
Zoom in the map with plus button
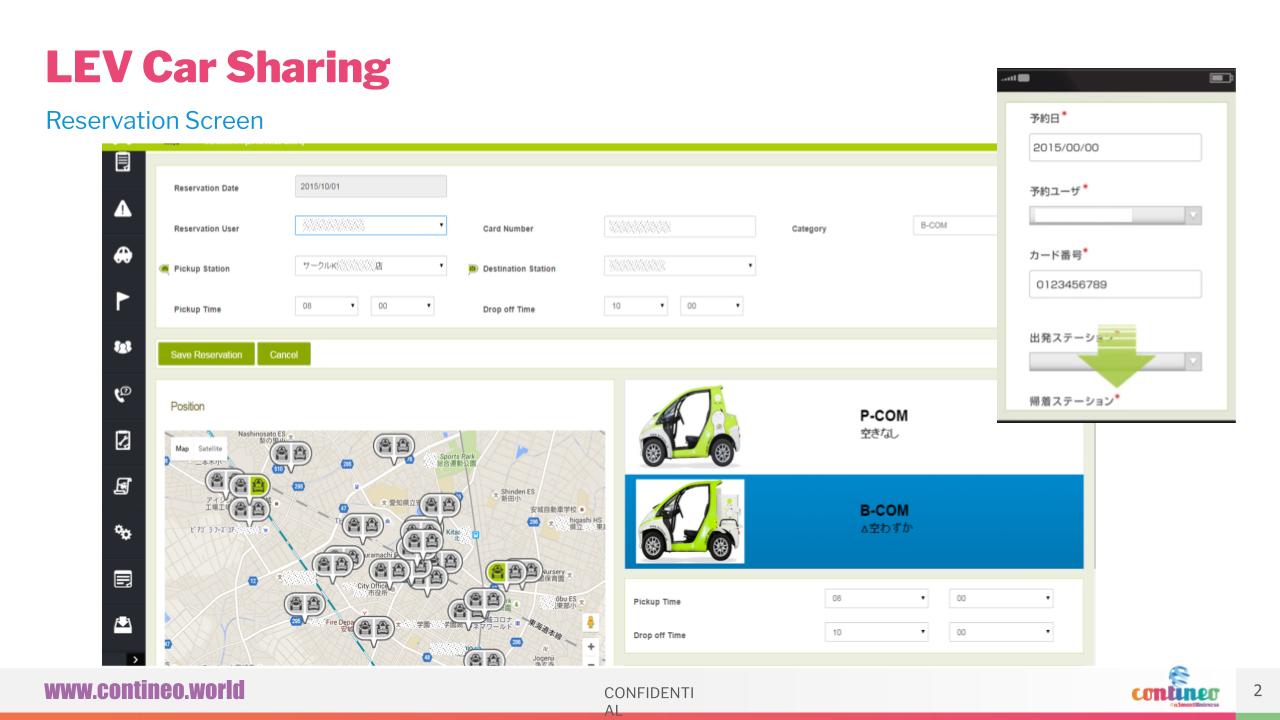coord(591,647)
